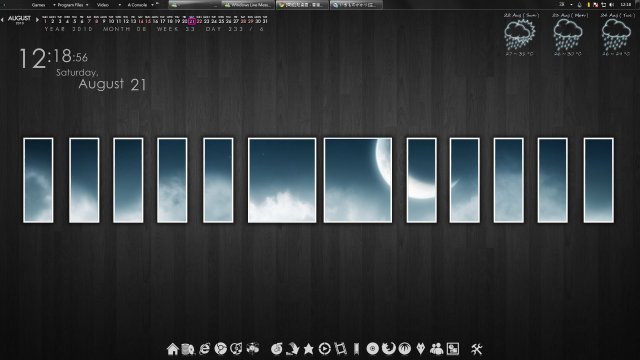Open the Program Files toolbar folder
Image resolution: width=640 pixels, height=360 pixels.
pyautogui.click(x=70, y=5)
